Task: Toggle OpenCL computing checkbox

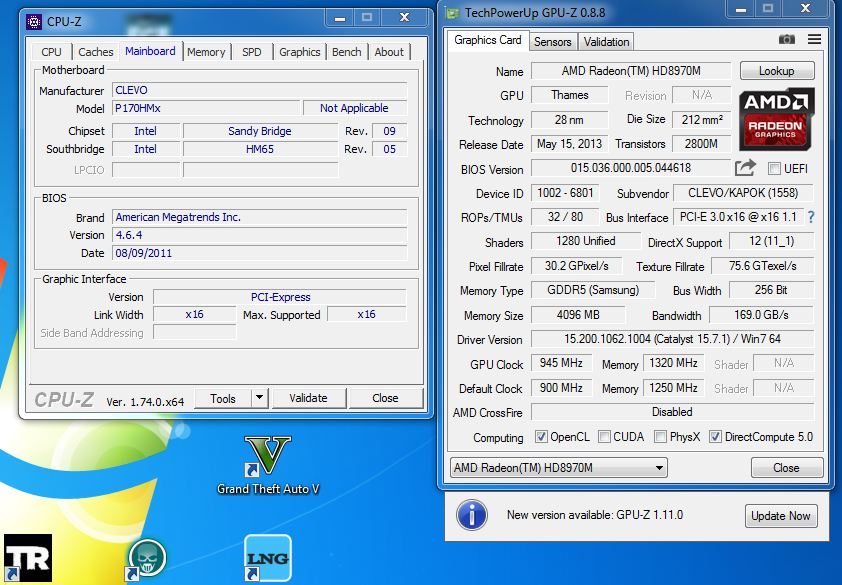Action: (541, 437)
